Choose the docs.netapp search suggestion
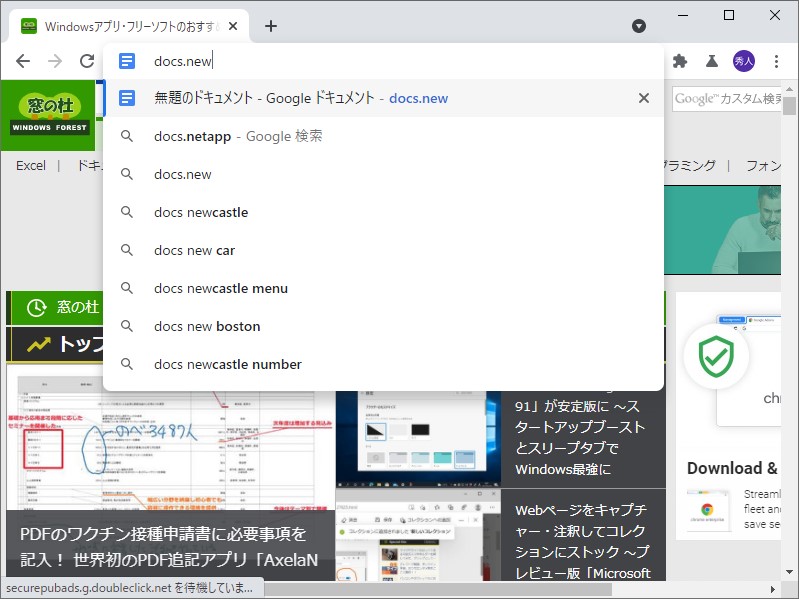Viewport: 799px width, 599px height. pos(383,137)
